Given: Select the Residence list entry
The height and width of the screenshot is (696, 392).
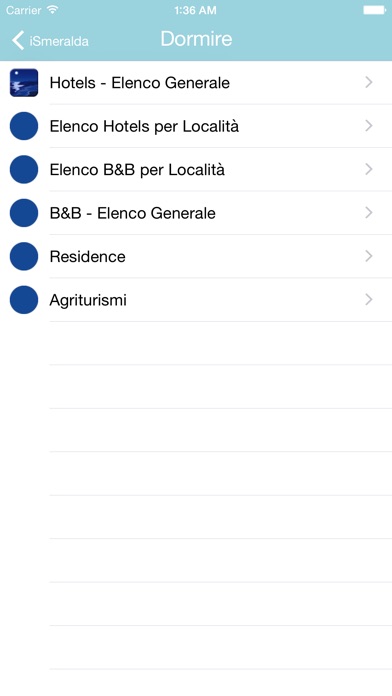Looking at the screenshot, I should pyautogui.click(x=196, y=257).
